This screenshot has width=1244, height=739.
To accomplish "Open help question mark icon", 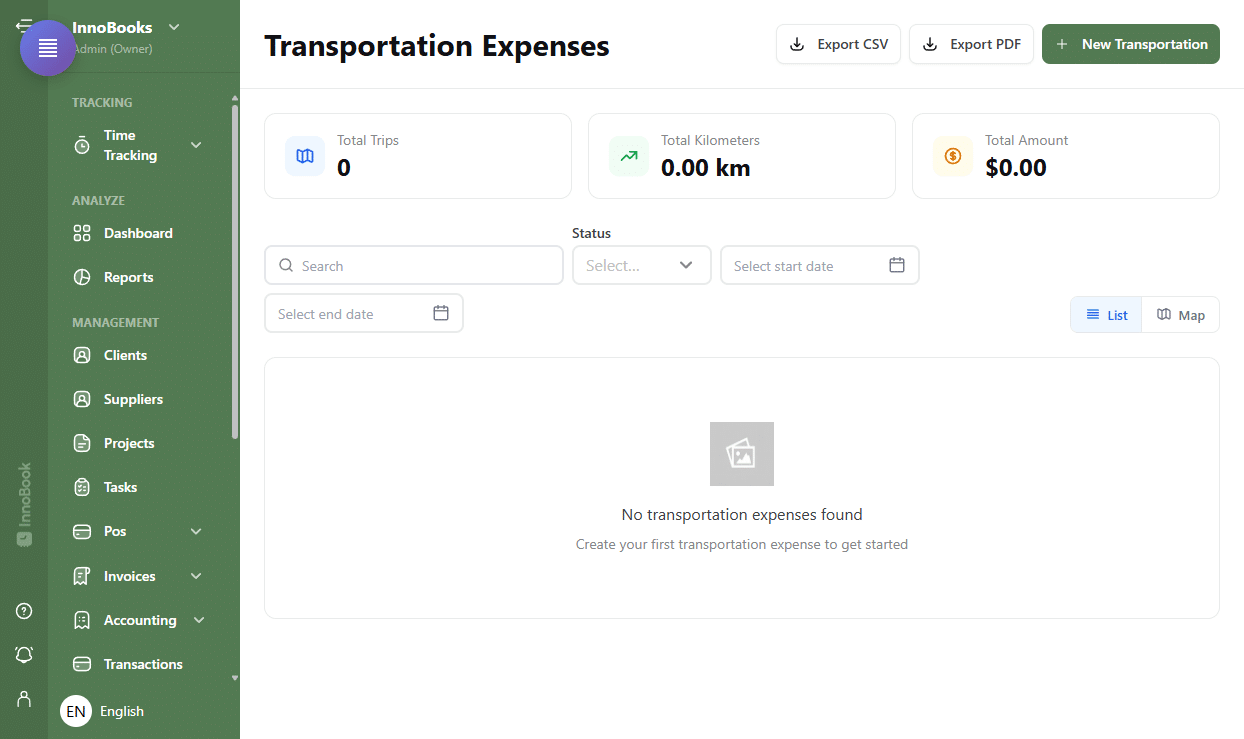I will tap(24, 611).
